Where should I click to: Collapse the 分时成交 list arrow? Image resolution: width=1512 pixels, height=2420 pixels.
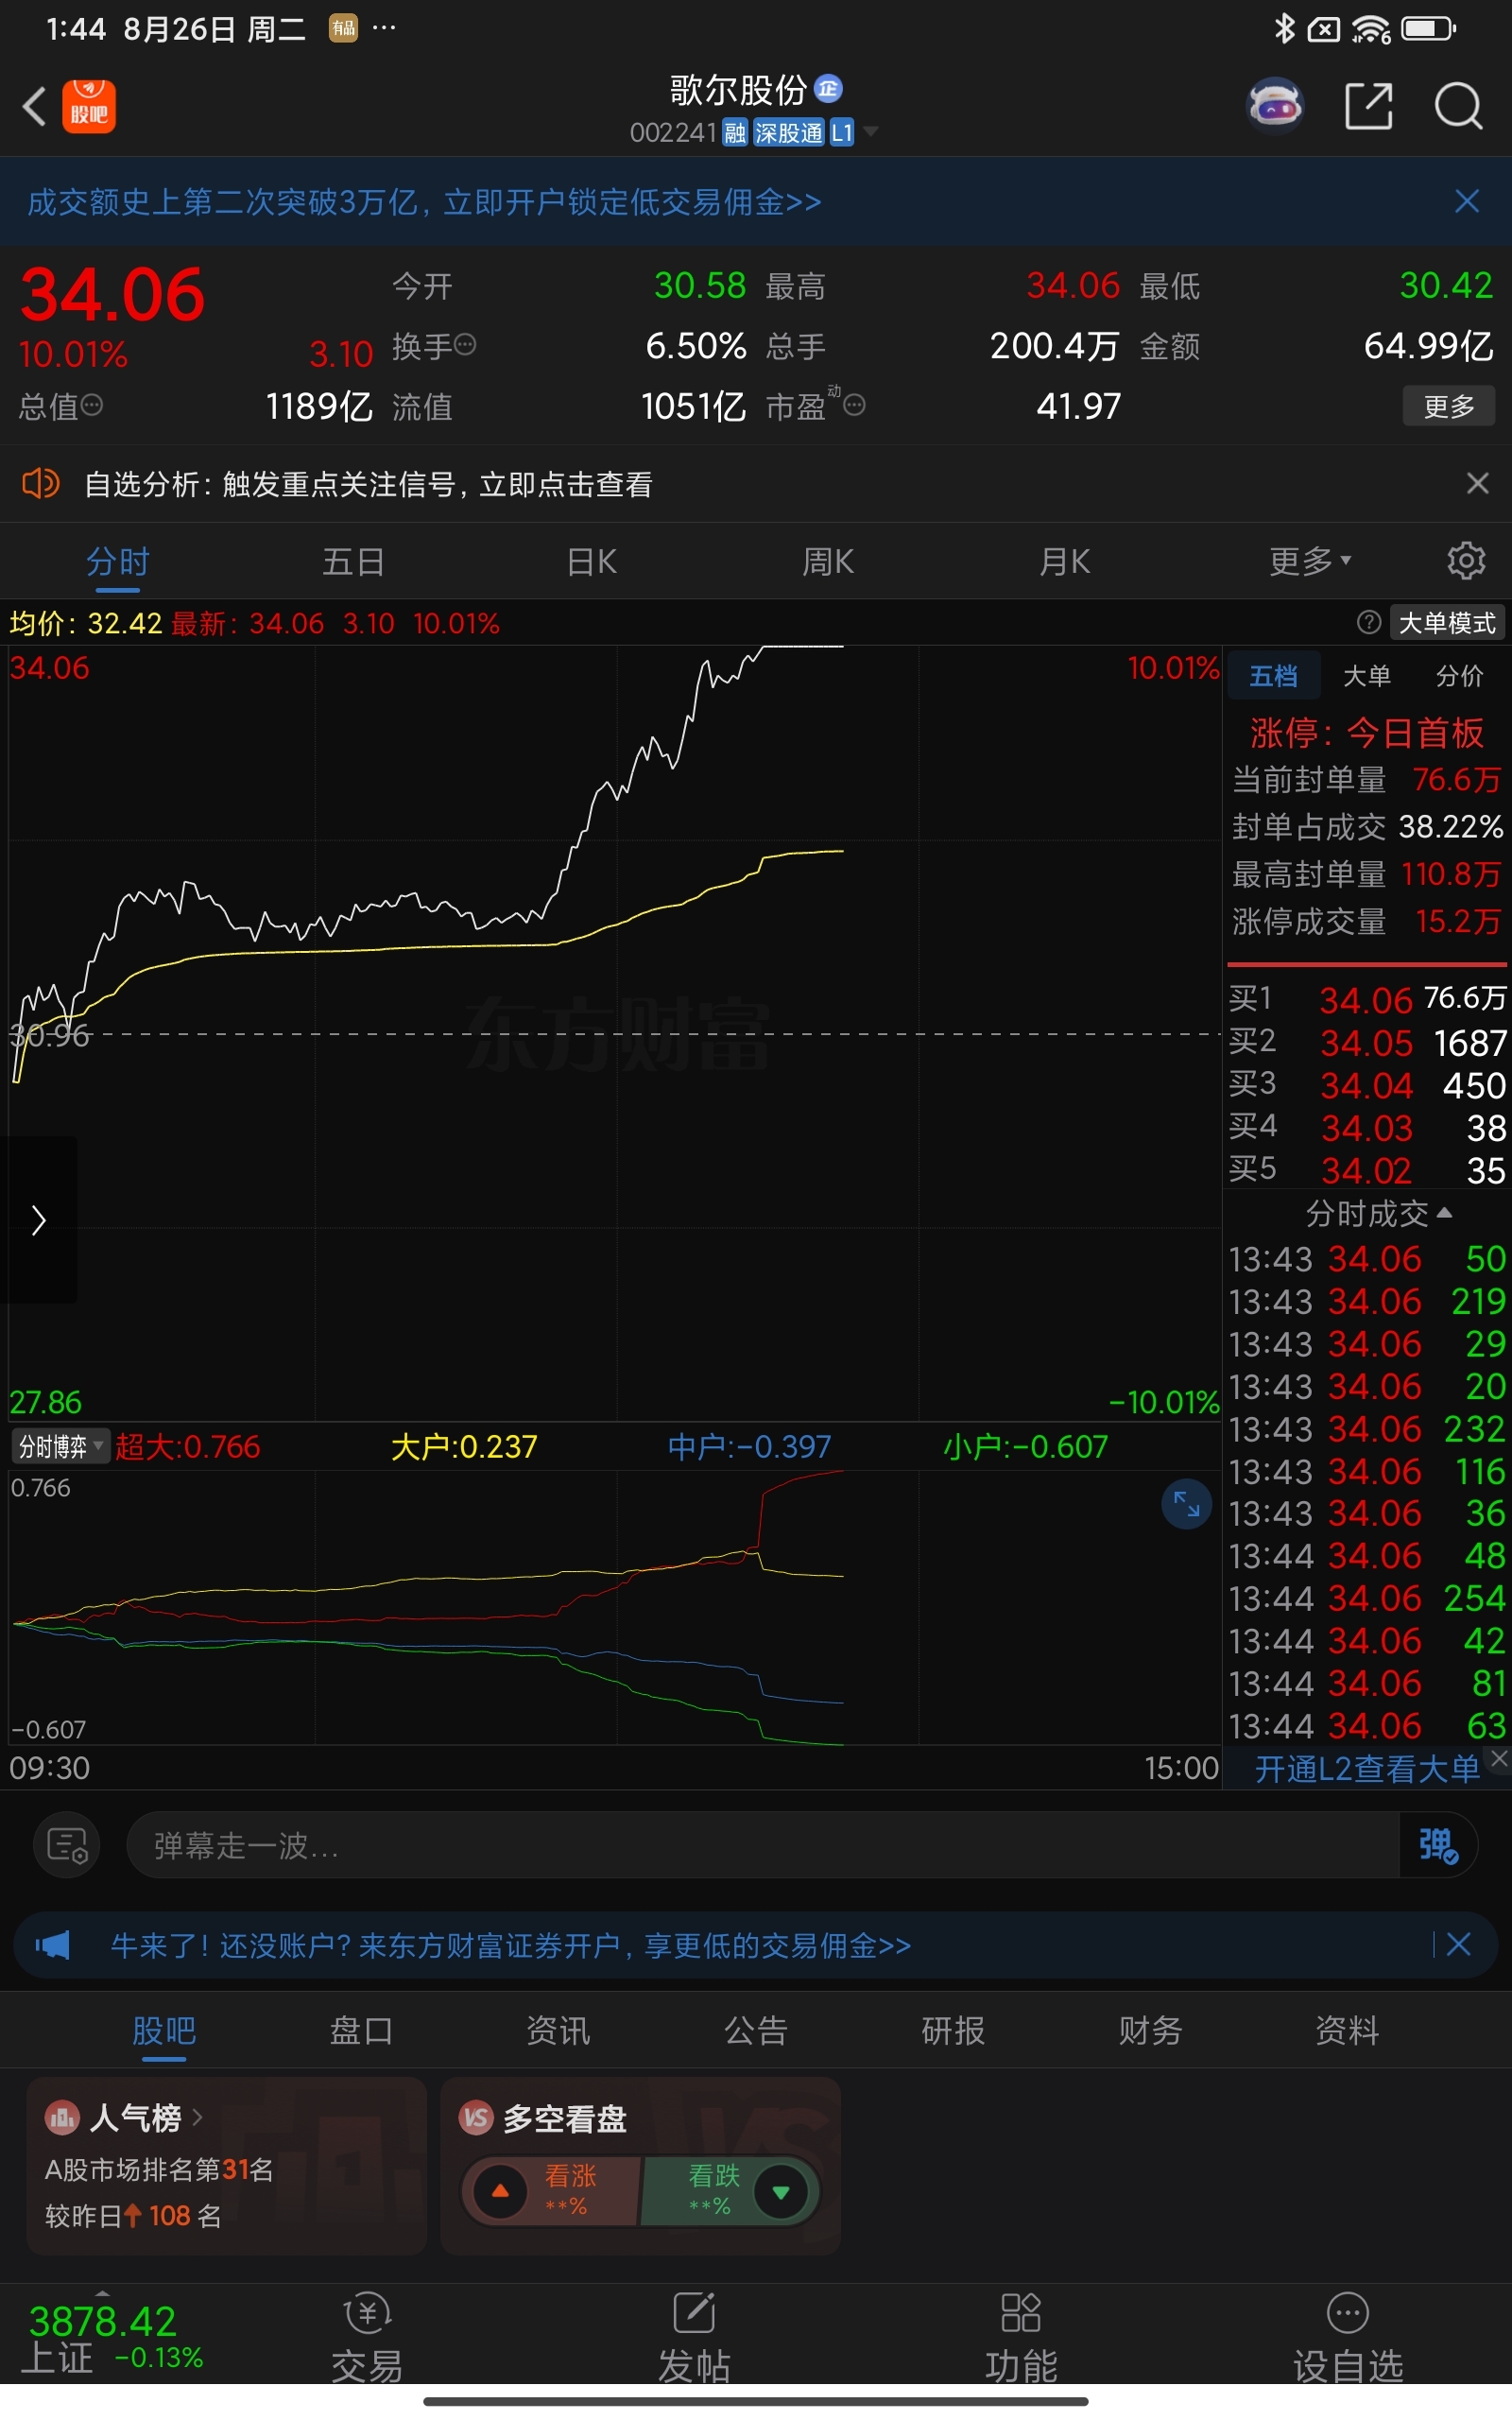point(1444,1212)
